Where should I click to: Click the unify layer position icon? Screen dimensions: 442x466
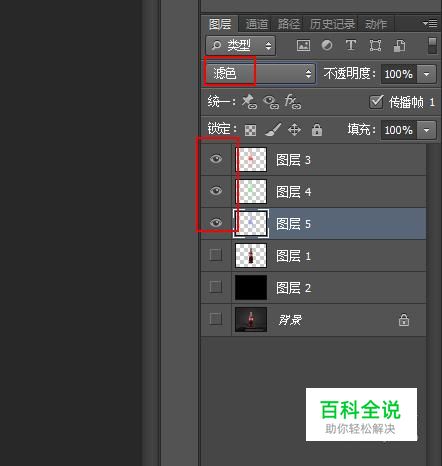[x=249, y=102]
